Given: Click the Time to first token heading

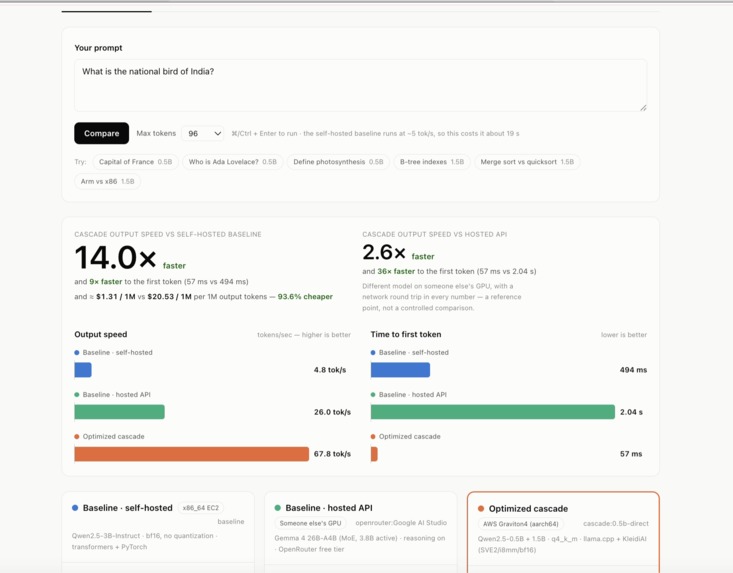Looking at the screenshot, I should tap(406, 334).
